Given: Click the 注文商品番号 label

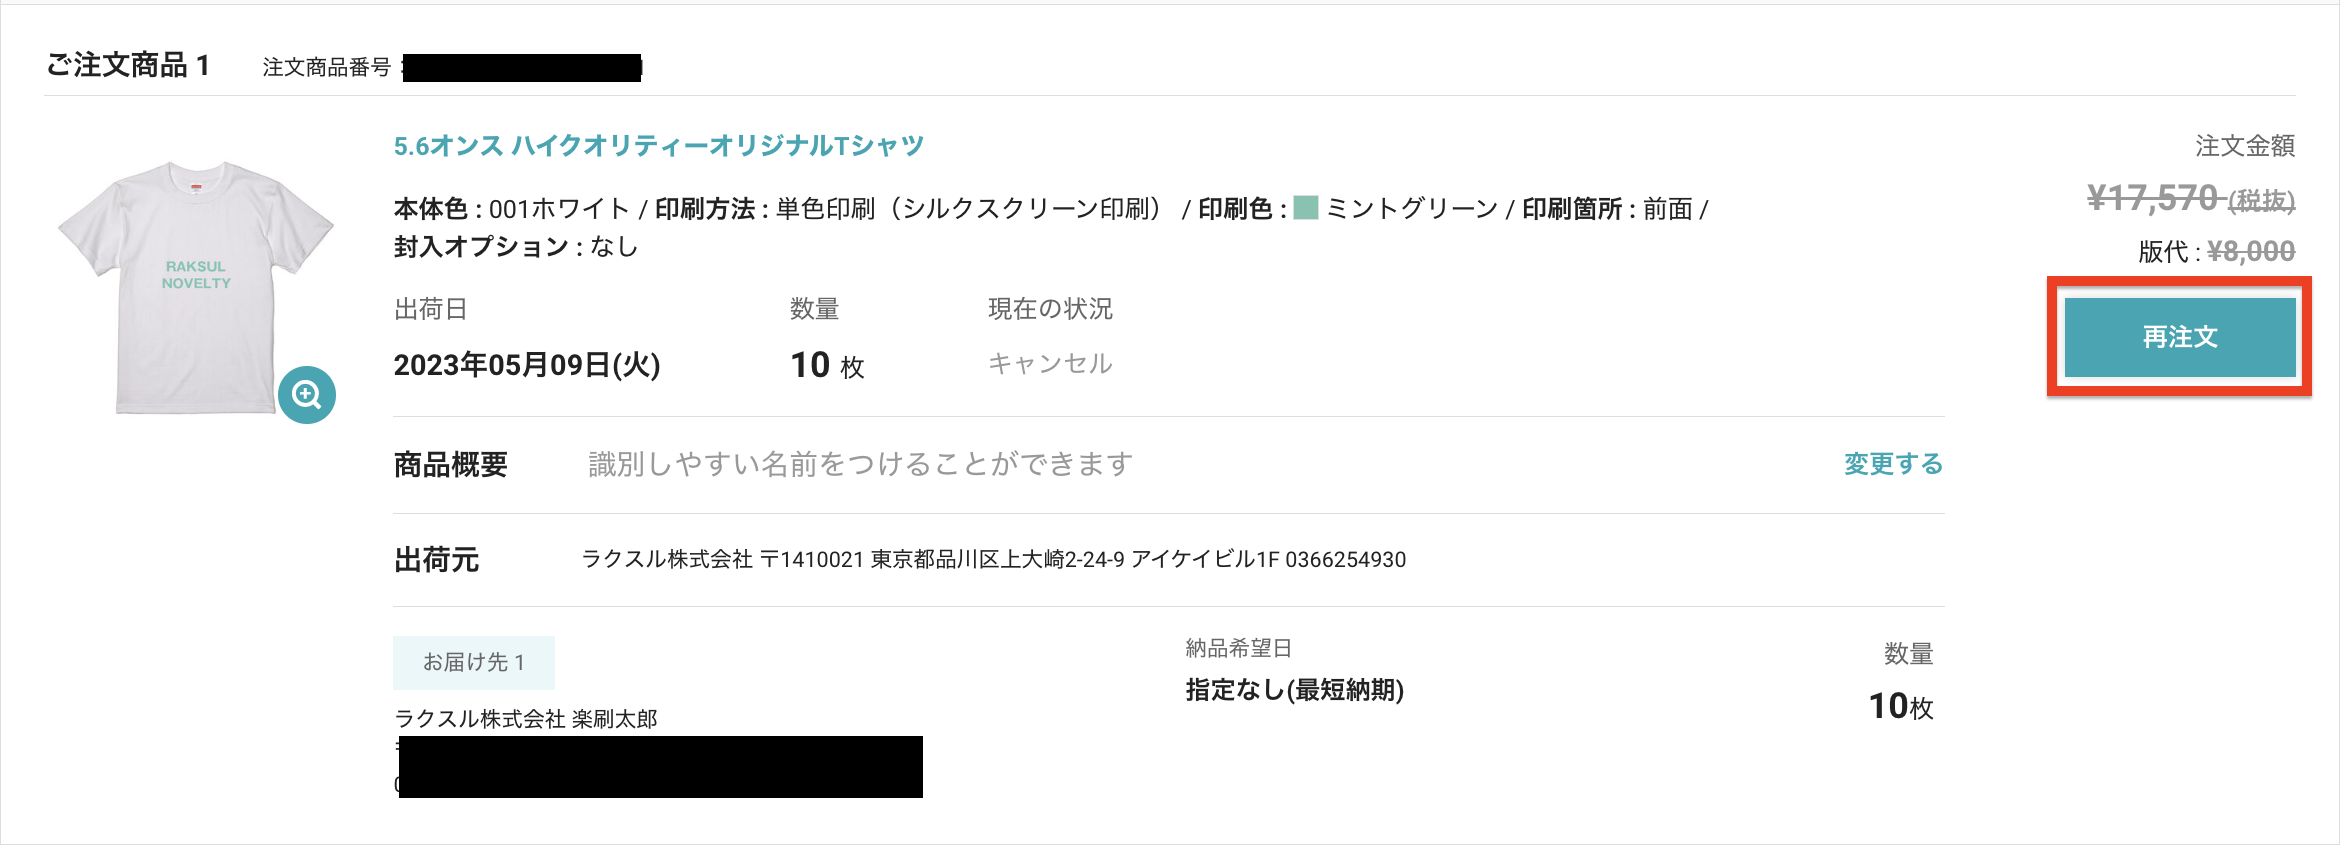Looking at the screenshot, I should coord(326,67).
